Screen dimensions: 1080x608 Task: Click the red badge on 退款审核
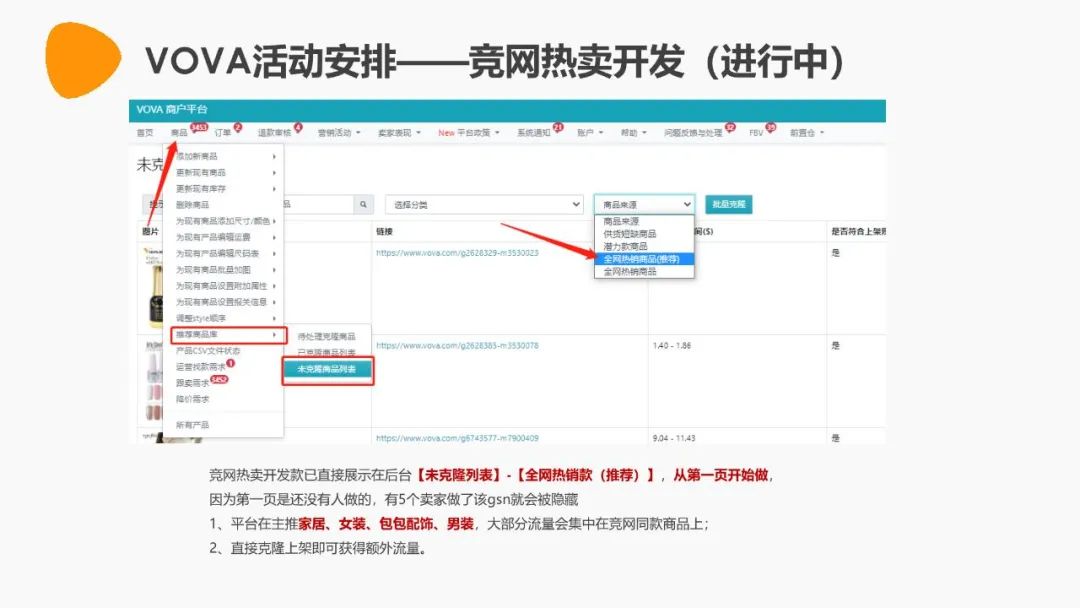298,127
